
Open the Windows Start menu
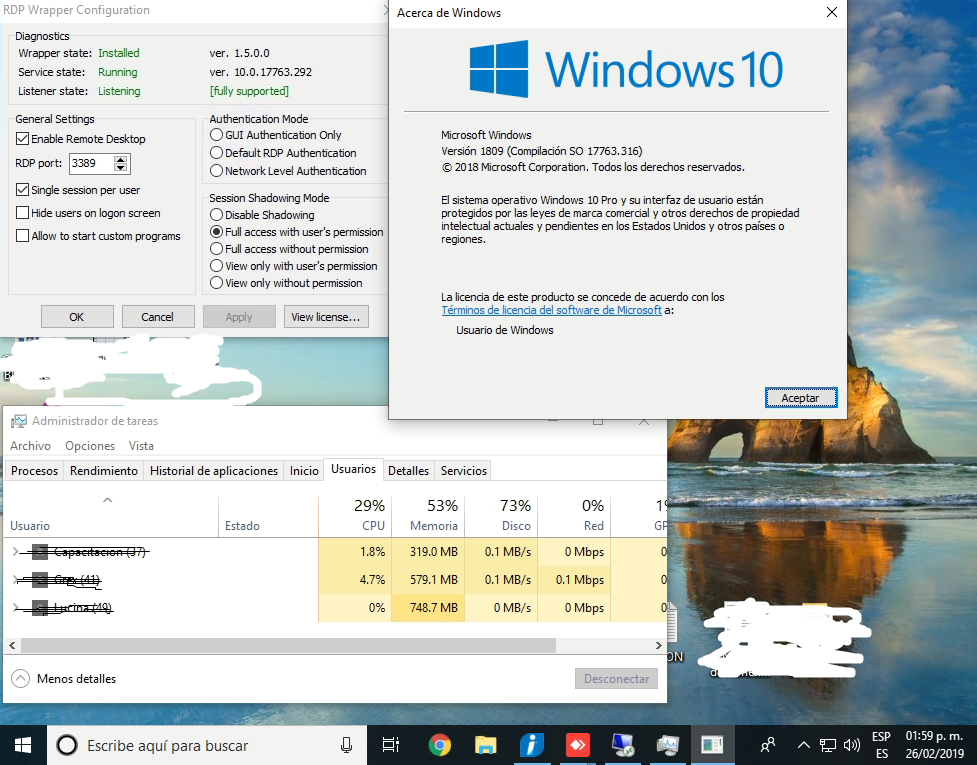click(23, 745)
